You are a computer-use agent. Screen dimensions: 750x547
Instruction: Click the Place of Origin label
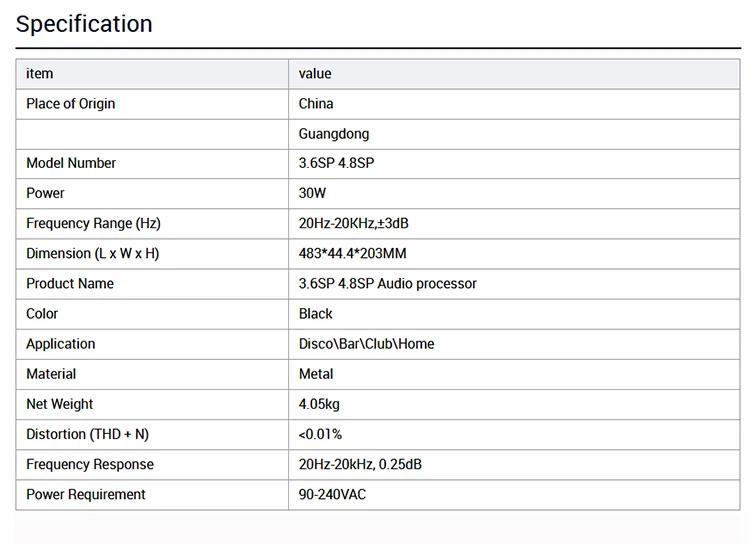tap(71, 104)
